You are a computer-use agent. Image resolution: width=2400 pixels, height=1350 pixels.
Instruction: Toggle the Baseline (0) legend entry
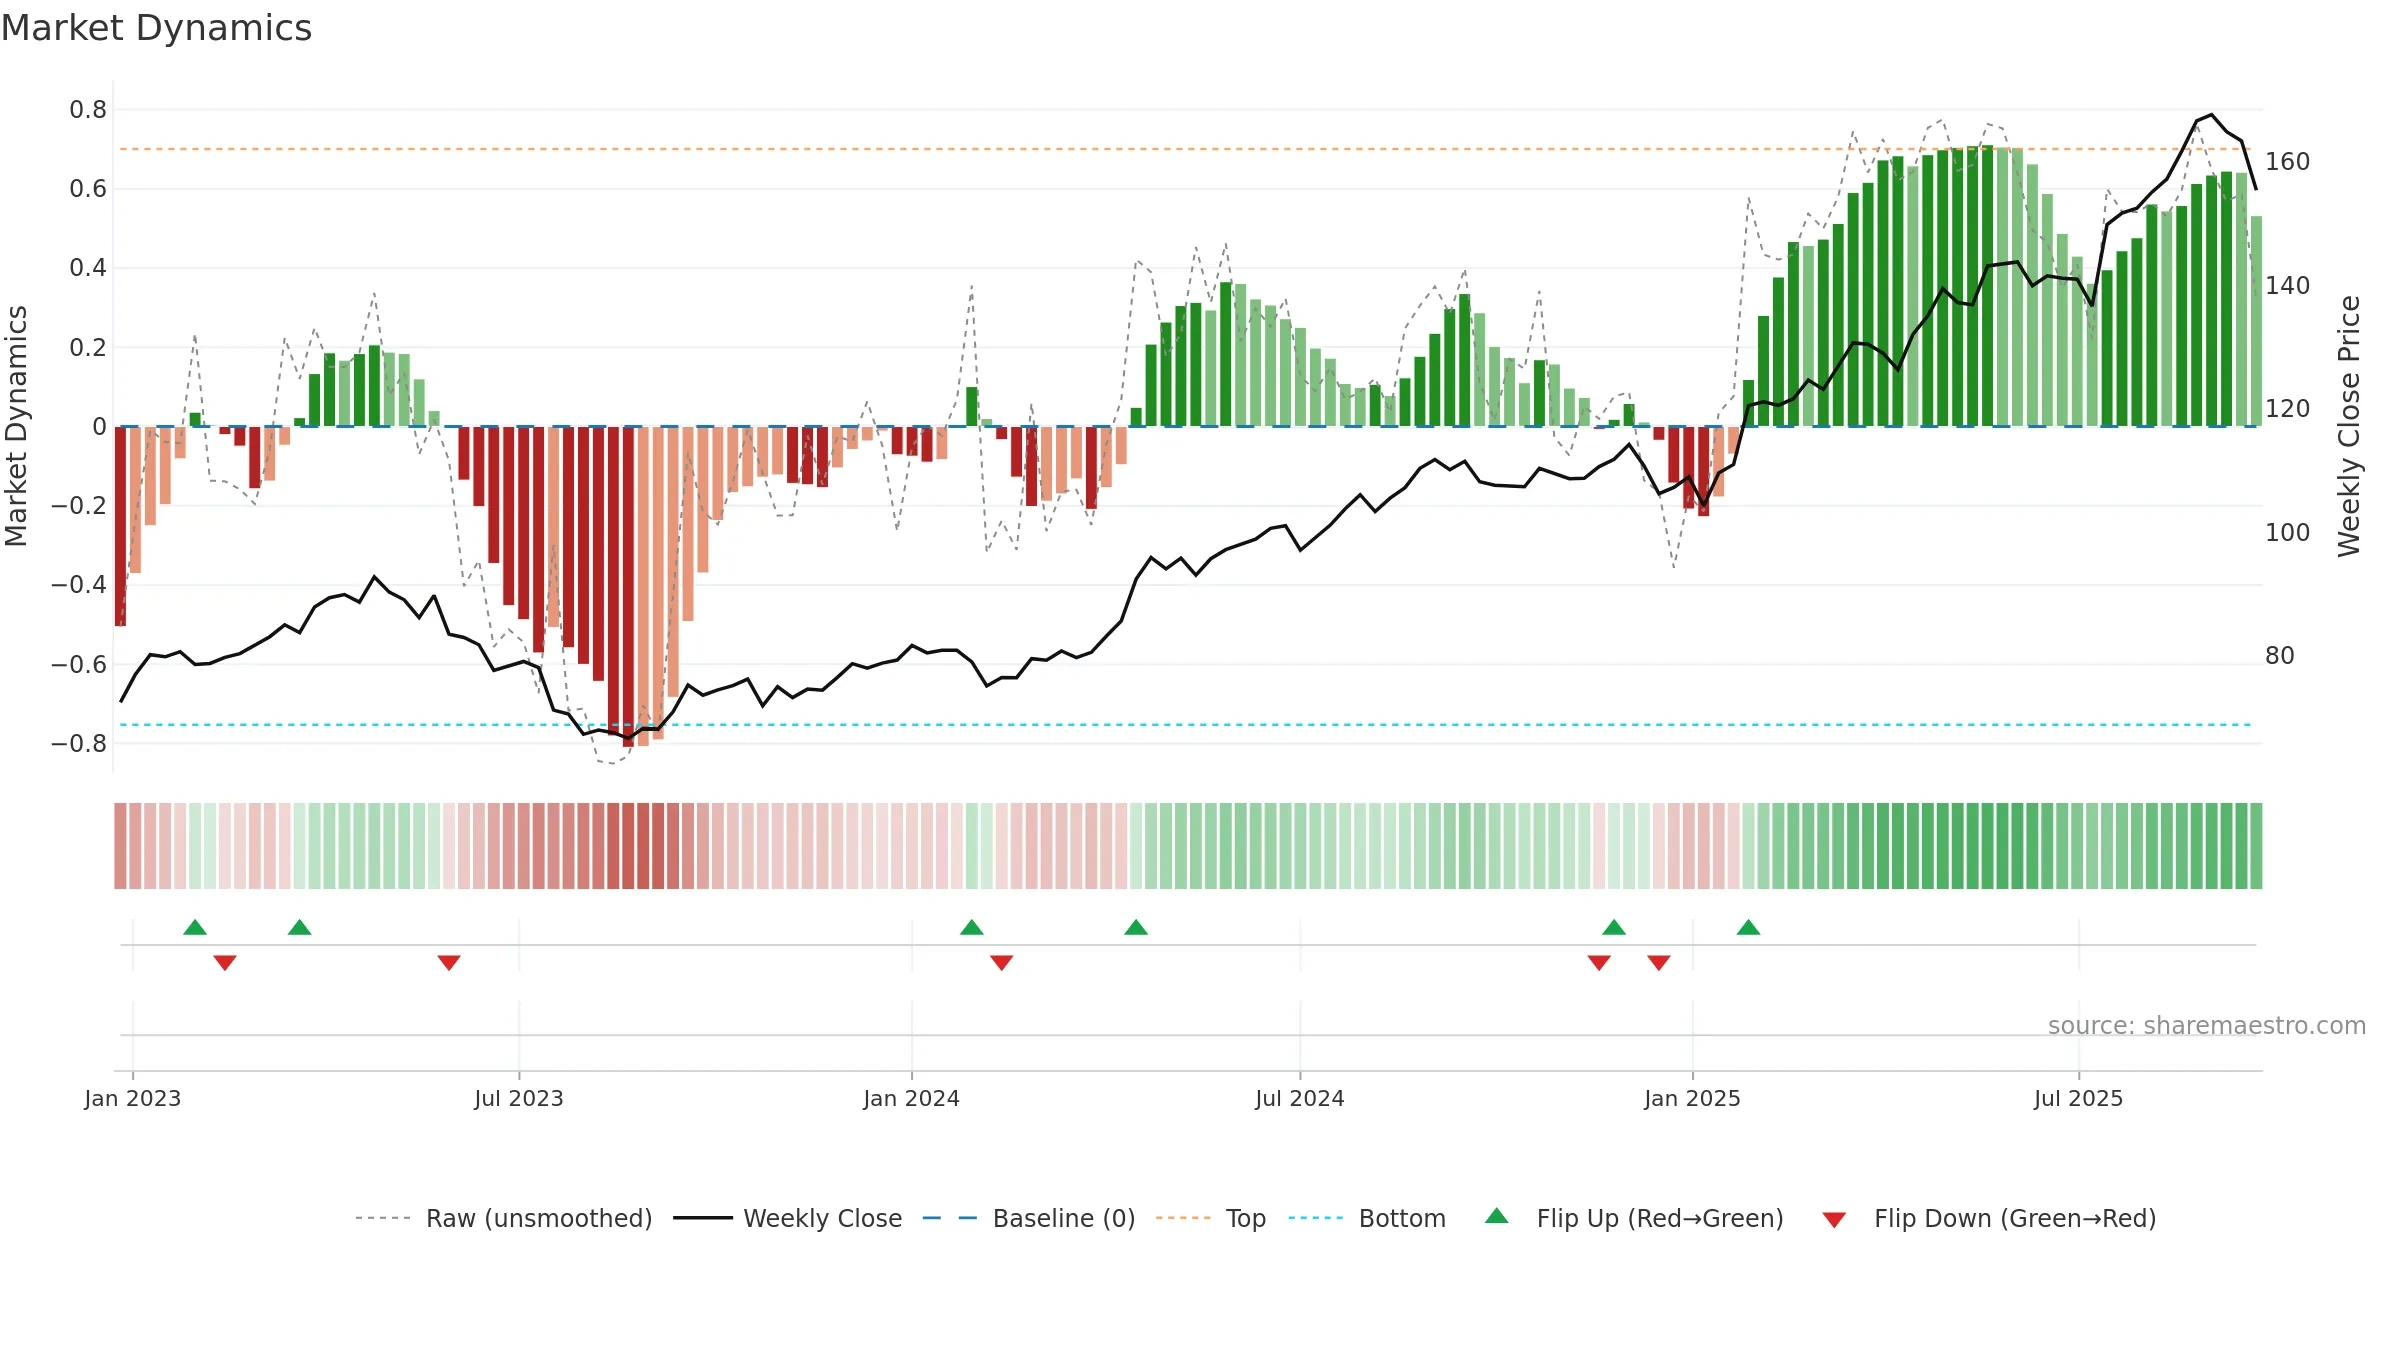(x=1029, y=1218)
